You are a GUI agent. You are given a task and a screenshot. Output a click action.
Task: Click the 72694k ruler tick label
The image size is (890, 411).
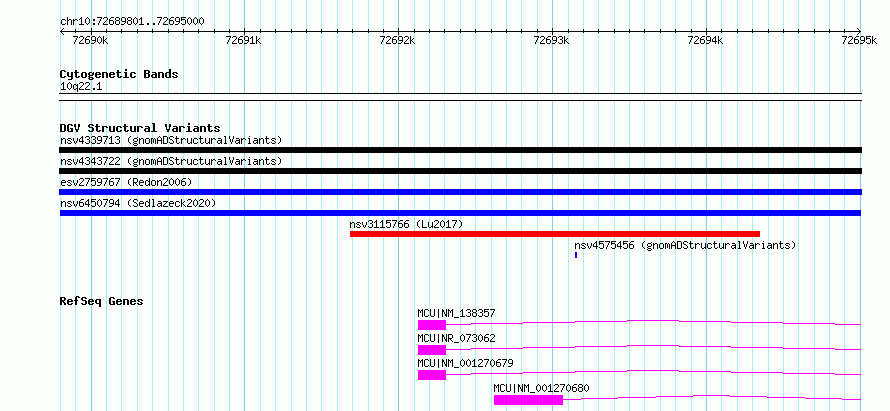pyautogui.click(x=705, y=40)
